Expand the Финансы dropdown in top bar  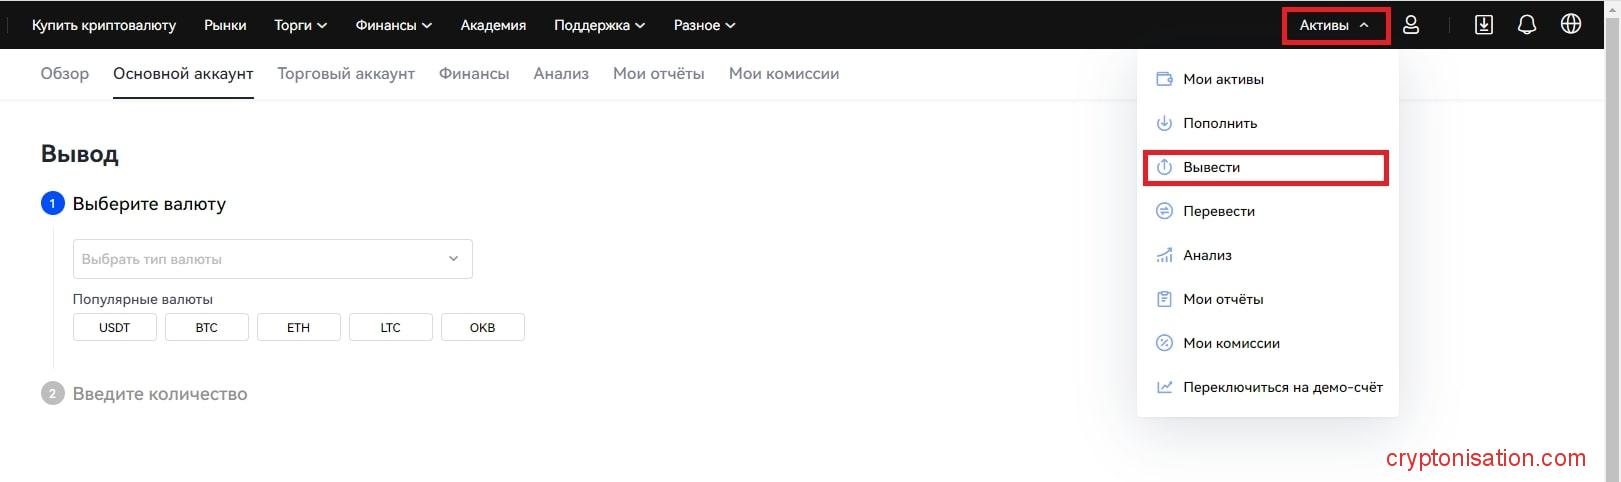coord(393,25)
